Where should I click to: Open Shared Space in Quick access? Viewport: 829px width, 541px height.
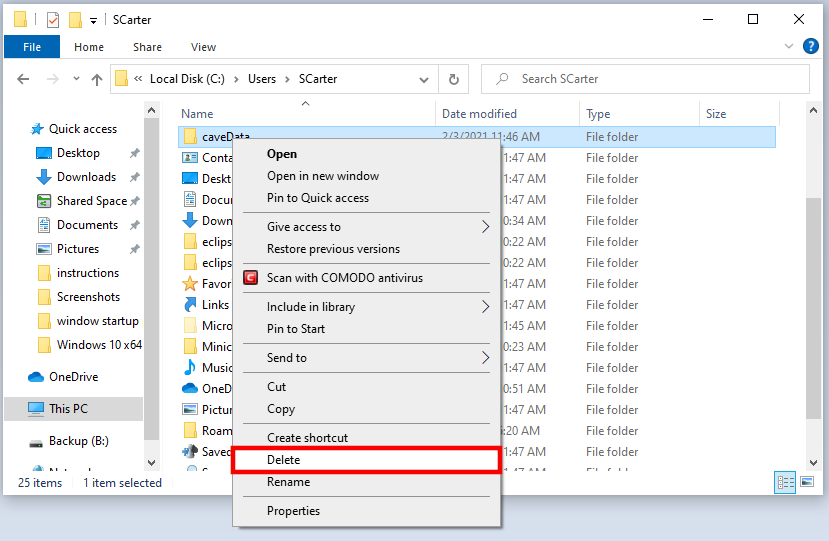click(92, 201)
